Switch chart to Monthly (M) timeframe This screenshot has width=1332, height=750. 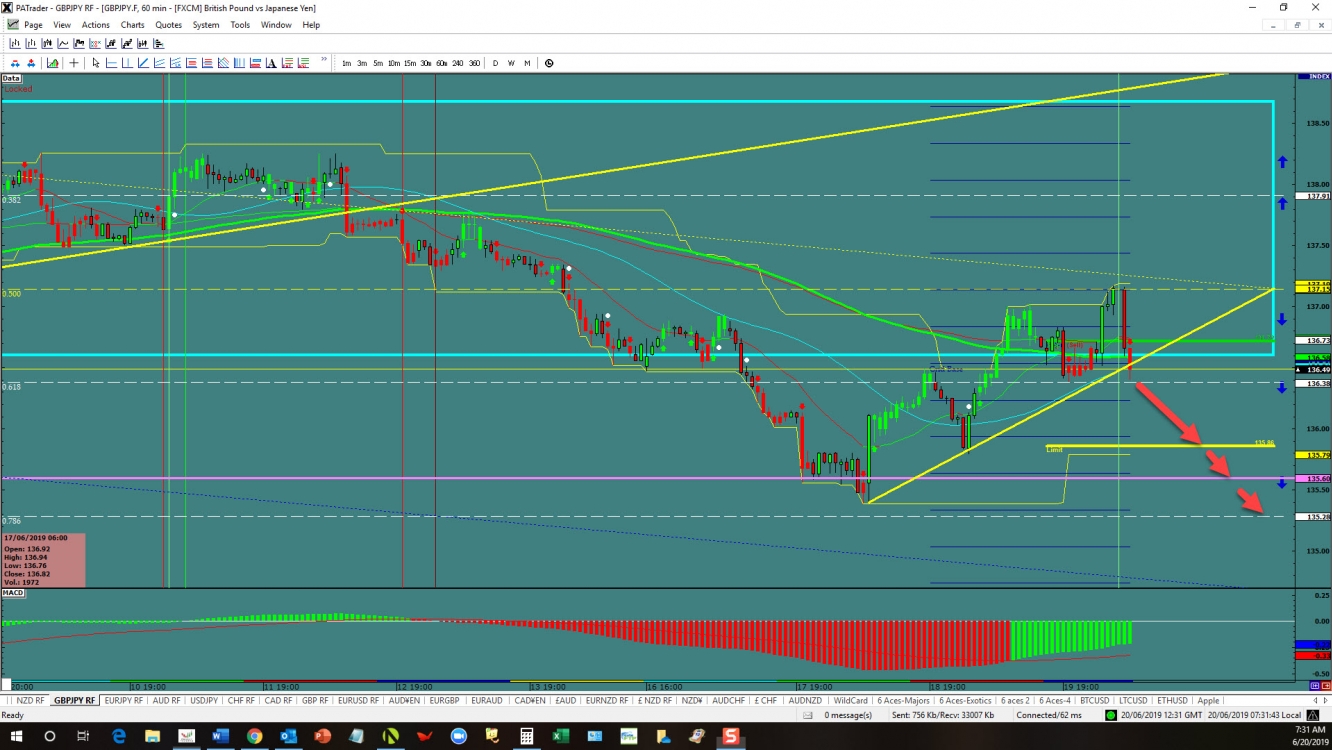pos(527,63)
